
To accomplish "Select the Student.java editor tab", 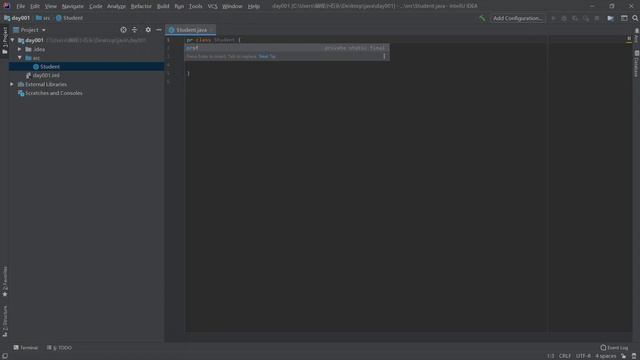I will pos(191,30).
